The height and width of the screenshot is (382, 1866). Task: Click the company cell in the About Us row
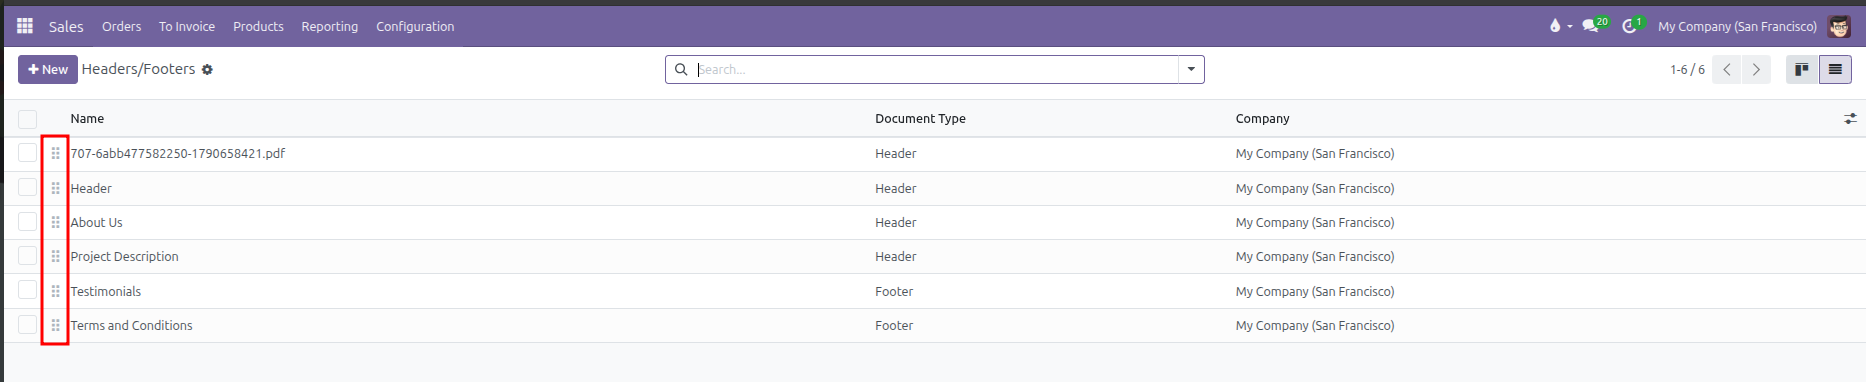coord(1314,222)
